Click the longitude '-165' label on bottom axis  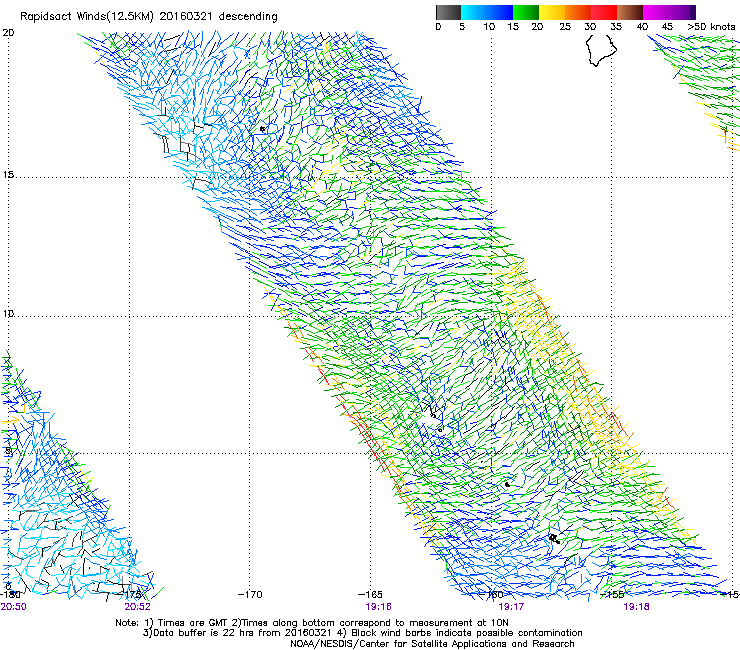370,594
